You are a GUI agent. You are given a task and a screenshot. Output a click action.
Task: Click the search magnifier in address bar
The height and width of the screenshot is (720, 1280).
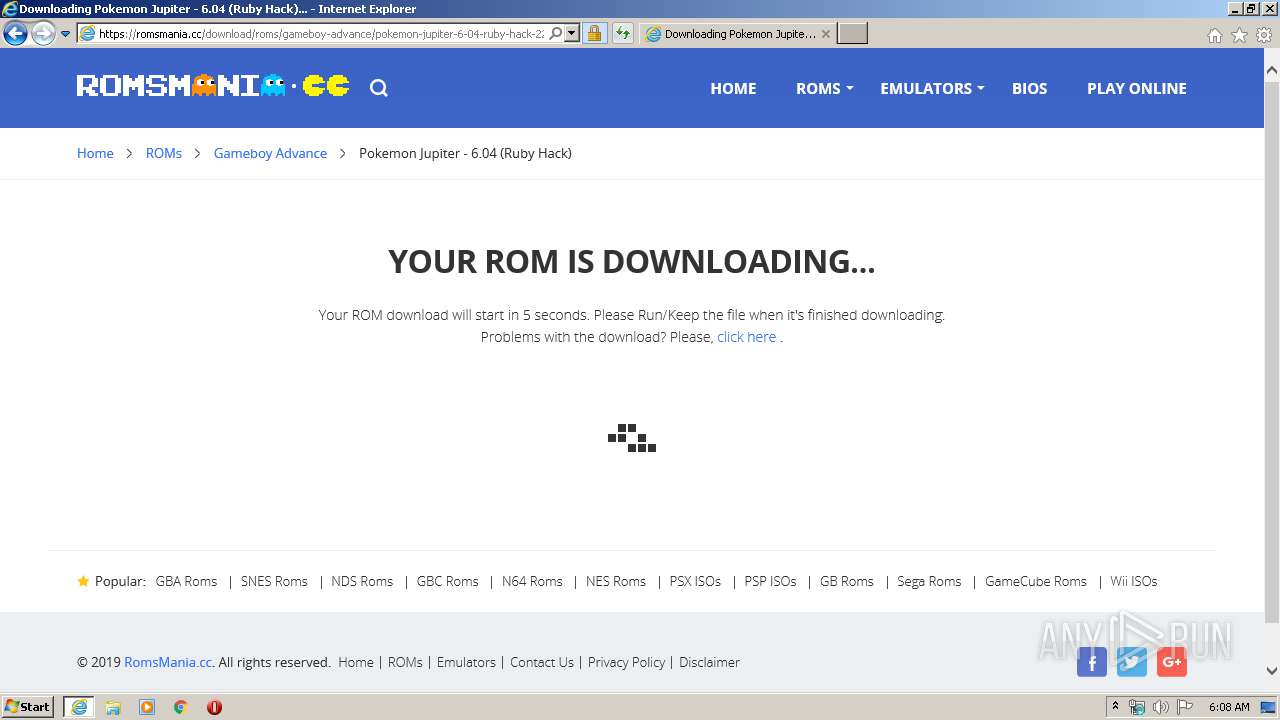pyautogui.click(x=556, y=34)
